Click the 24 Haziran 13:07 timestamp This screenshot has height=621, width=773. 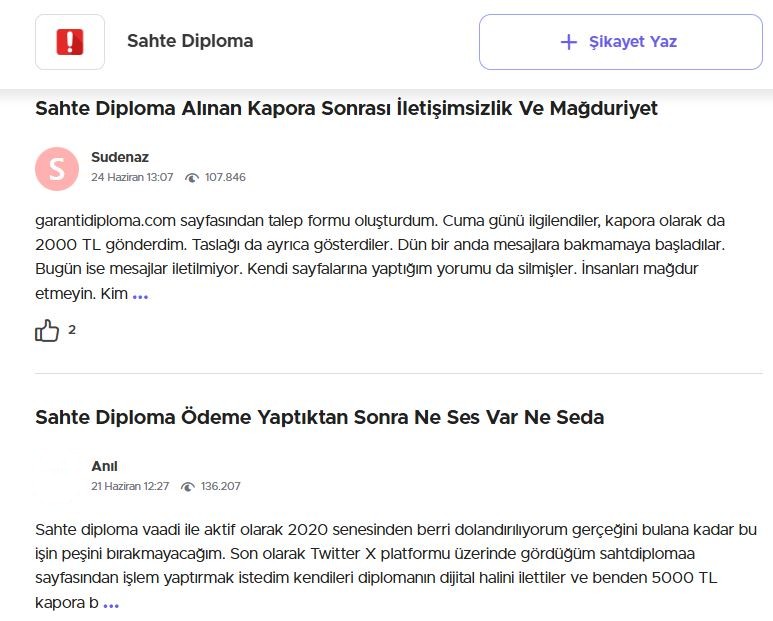click(x=132, y=177)
